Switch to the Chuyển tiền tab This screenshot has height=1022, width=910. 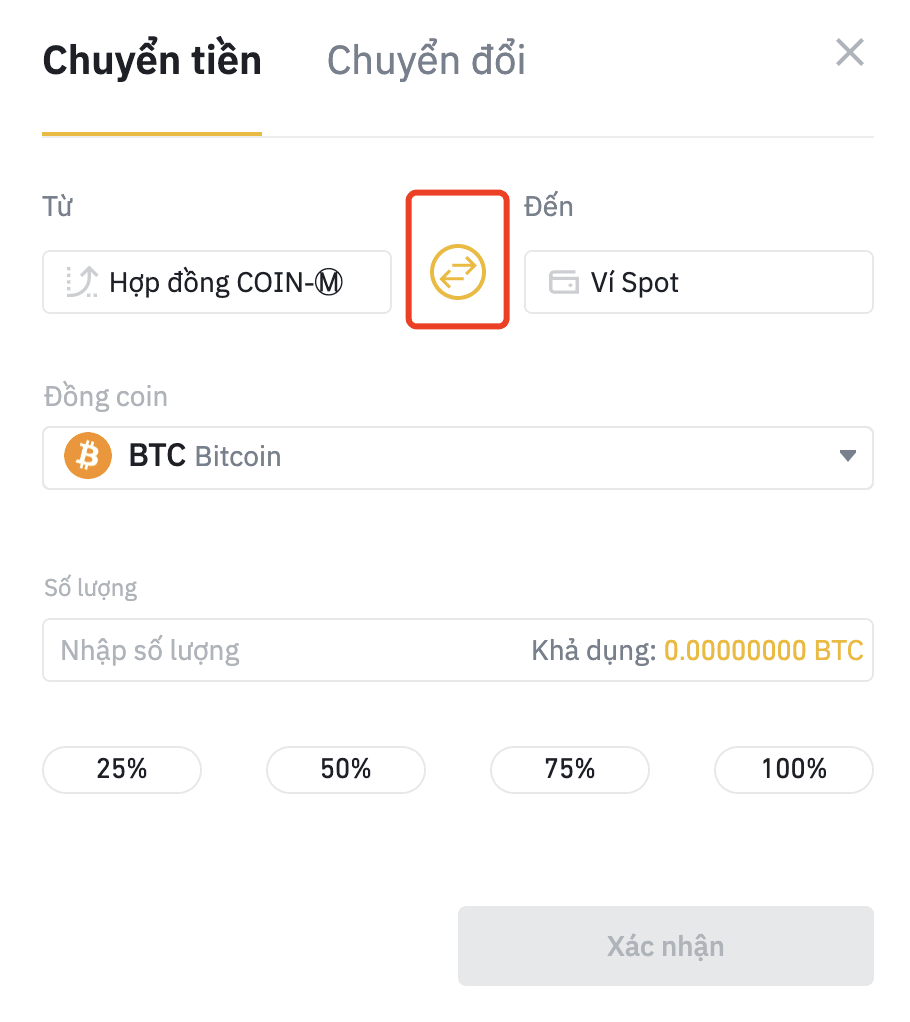click(x=152, y=61)
